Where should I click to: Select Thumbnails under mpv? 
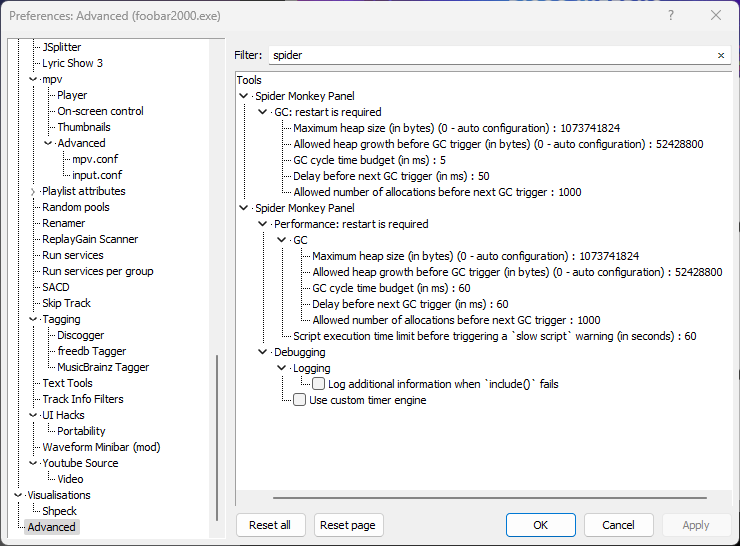click(x=84, y=127)
